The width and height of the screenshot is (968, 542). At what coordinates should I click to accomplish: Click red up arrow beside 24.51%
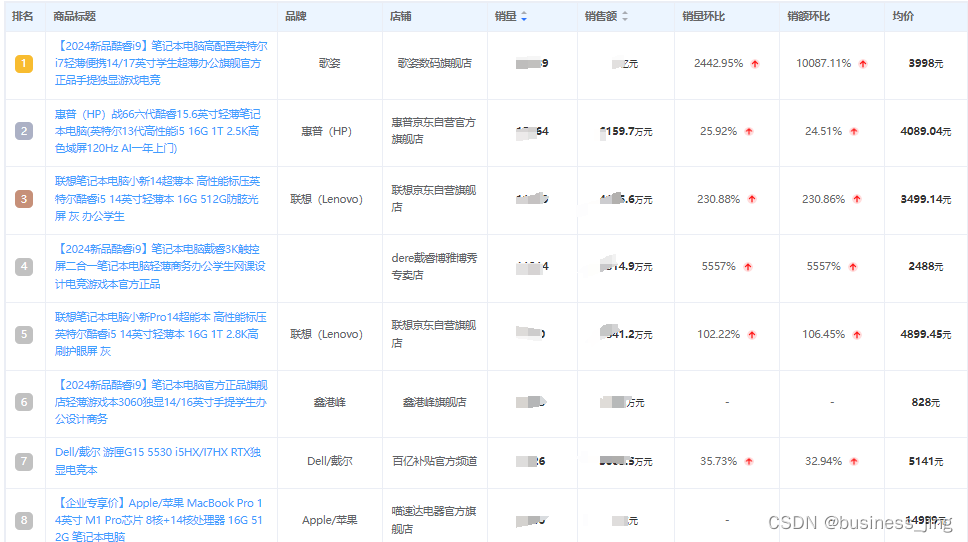click(854, 131)
